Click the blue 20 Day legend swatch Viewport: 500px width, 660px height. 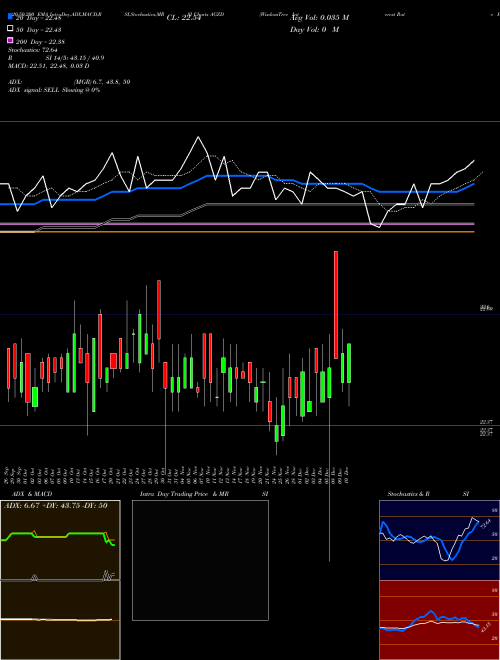(x=10, y=16)
